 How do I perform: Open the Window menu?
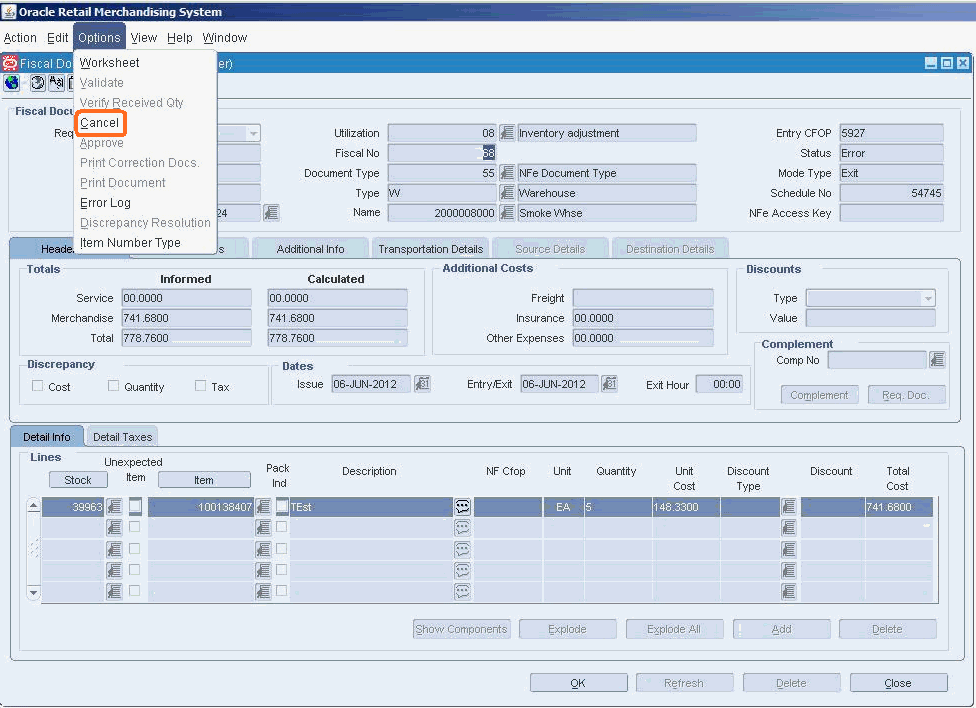click(225, 37)
